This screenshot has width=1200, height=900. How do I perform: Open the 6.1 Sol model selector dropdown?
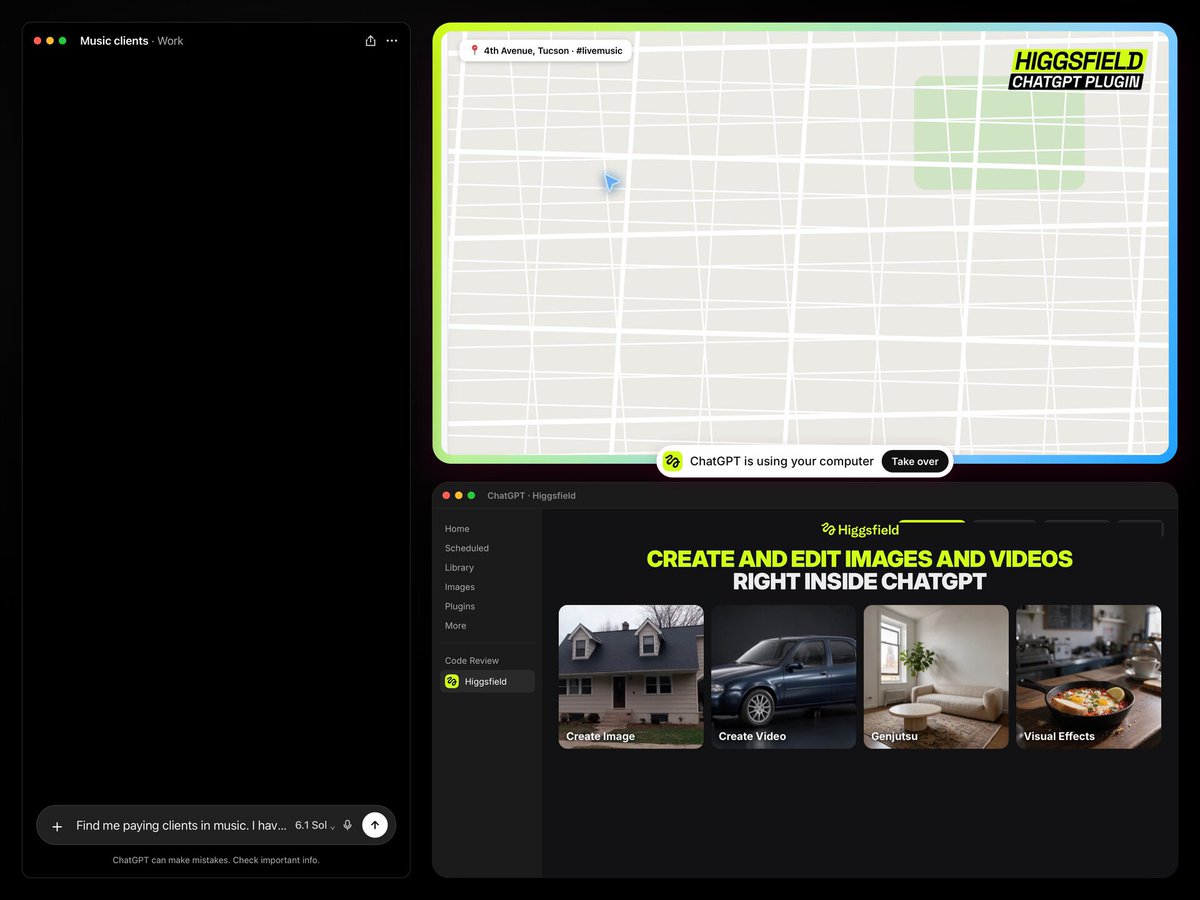(x=315, y=826)
